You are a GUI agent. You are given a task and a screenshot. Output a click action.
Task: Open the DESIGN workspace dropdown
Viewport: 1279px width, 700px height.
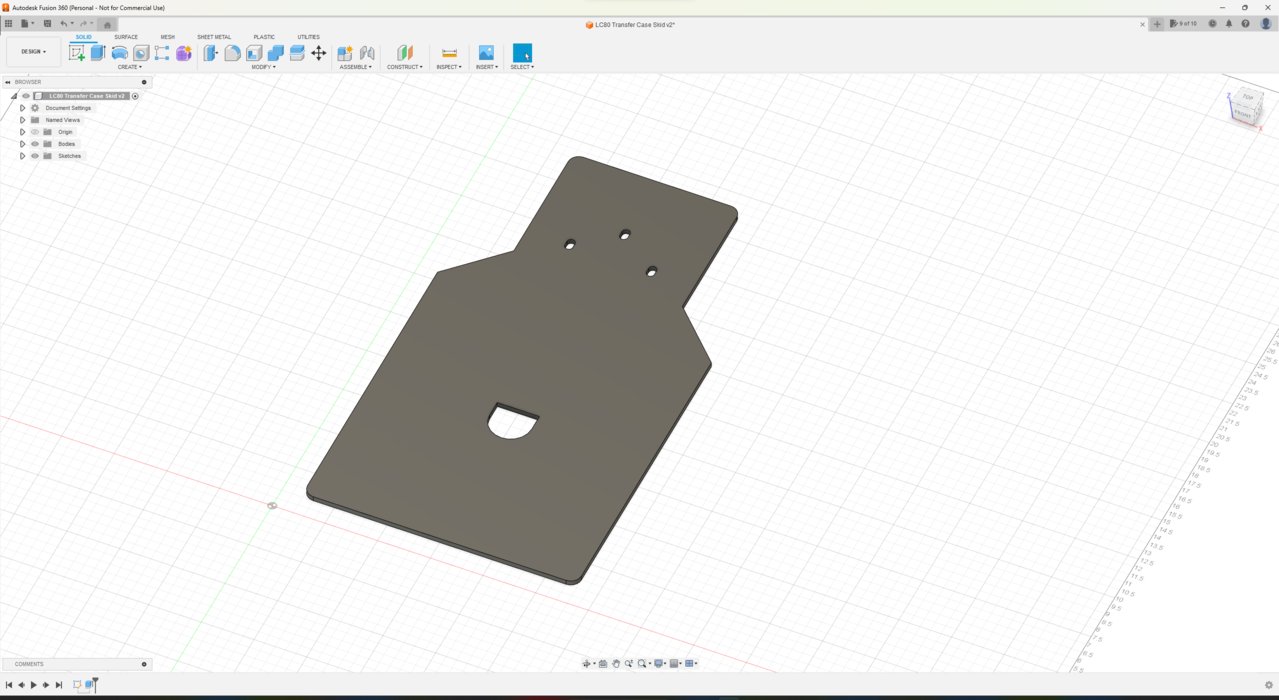(33, 52)
